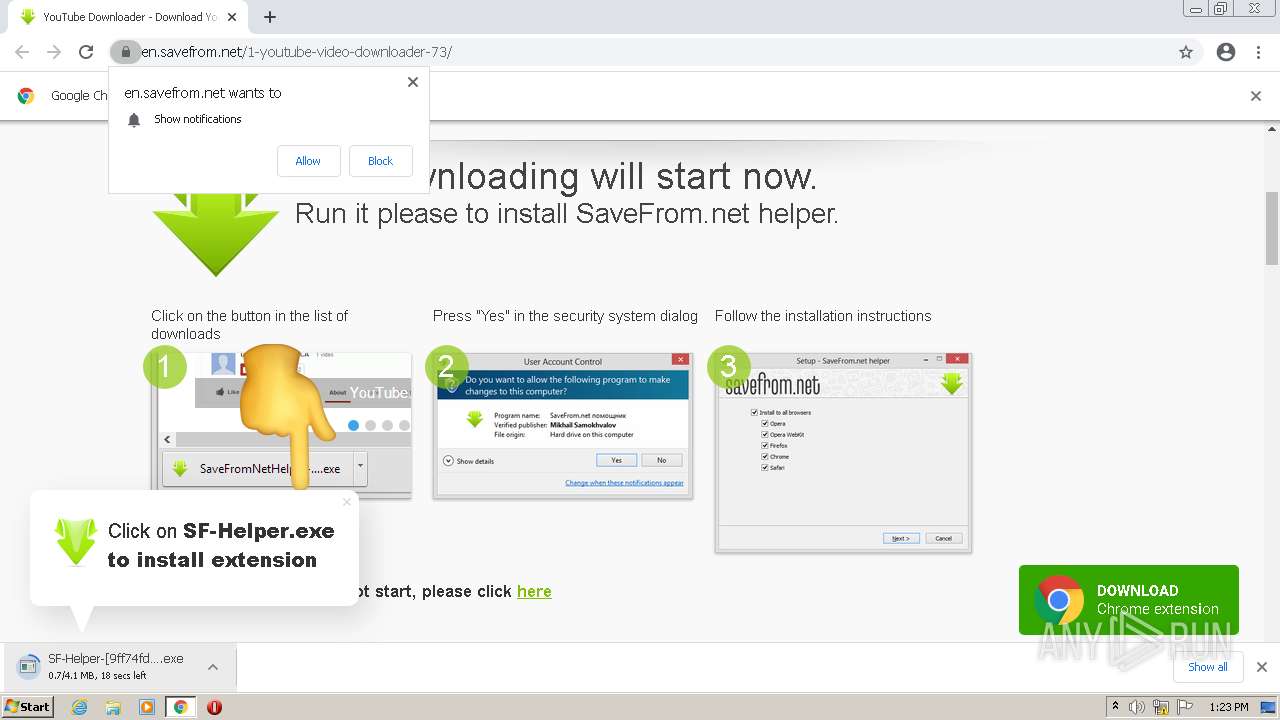This screenshot has width=1280, height=720.
Task: Click 'Run it please to install' text
Action: [566, 214]
